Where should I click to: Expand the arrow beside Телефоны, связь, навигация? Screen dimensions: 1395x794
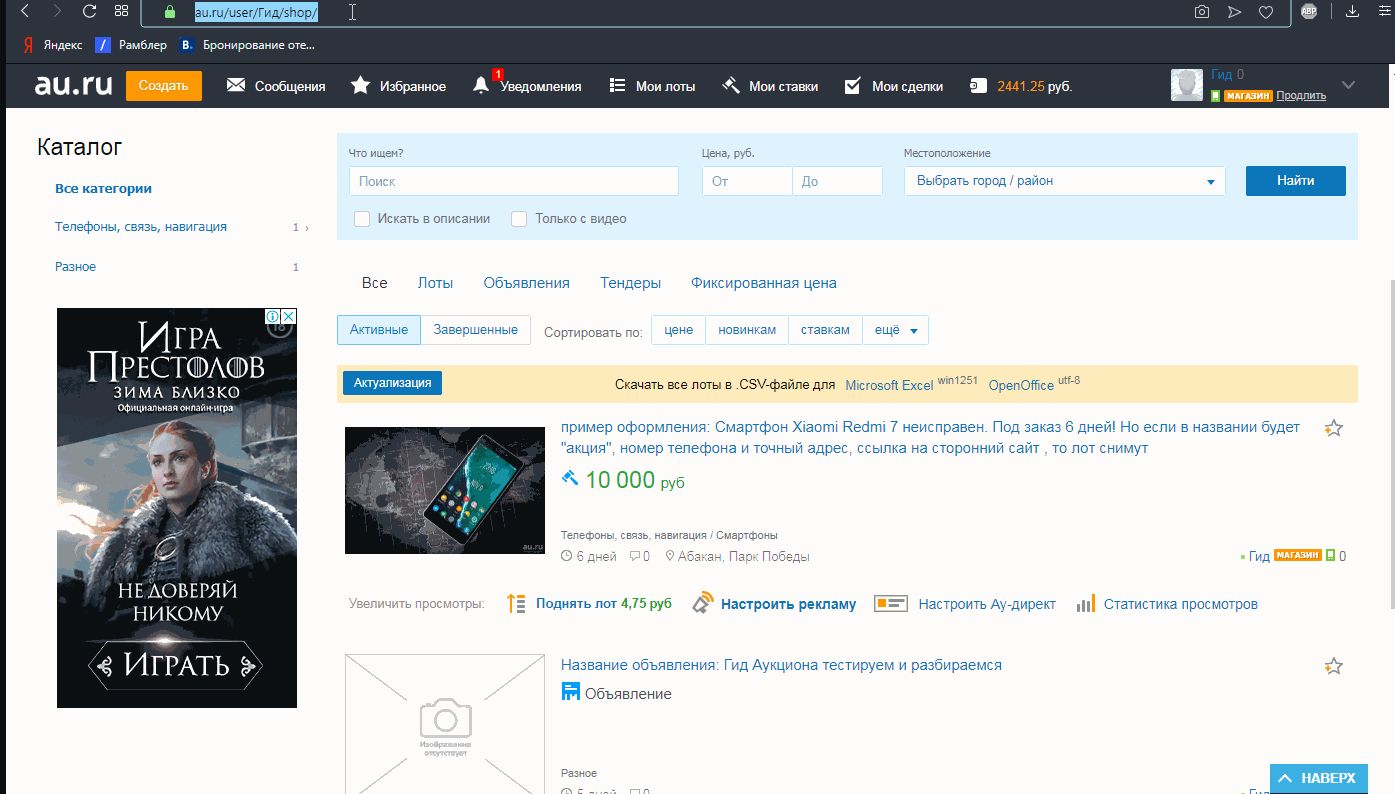(x=307, y=228)
